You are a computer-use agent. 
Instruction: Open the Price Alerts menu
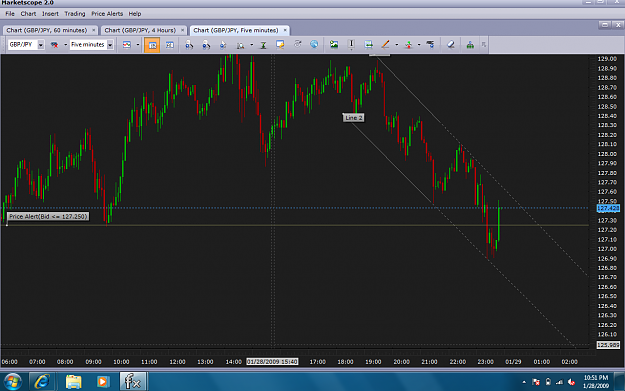(107, 14)
